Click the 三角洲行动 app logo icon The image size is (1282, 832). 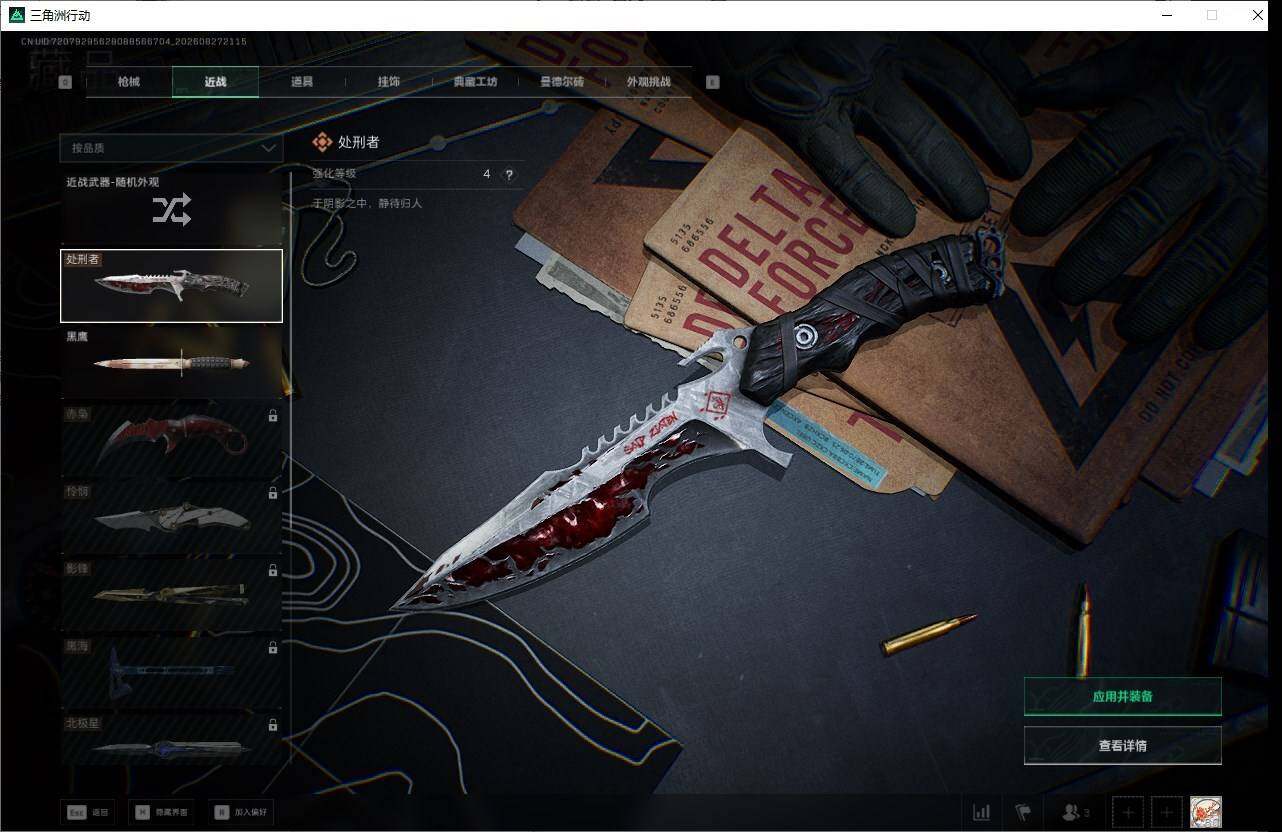click(x=16, y=15)
